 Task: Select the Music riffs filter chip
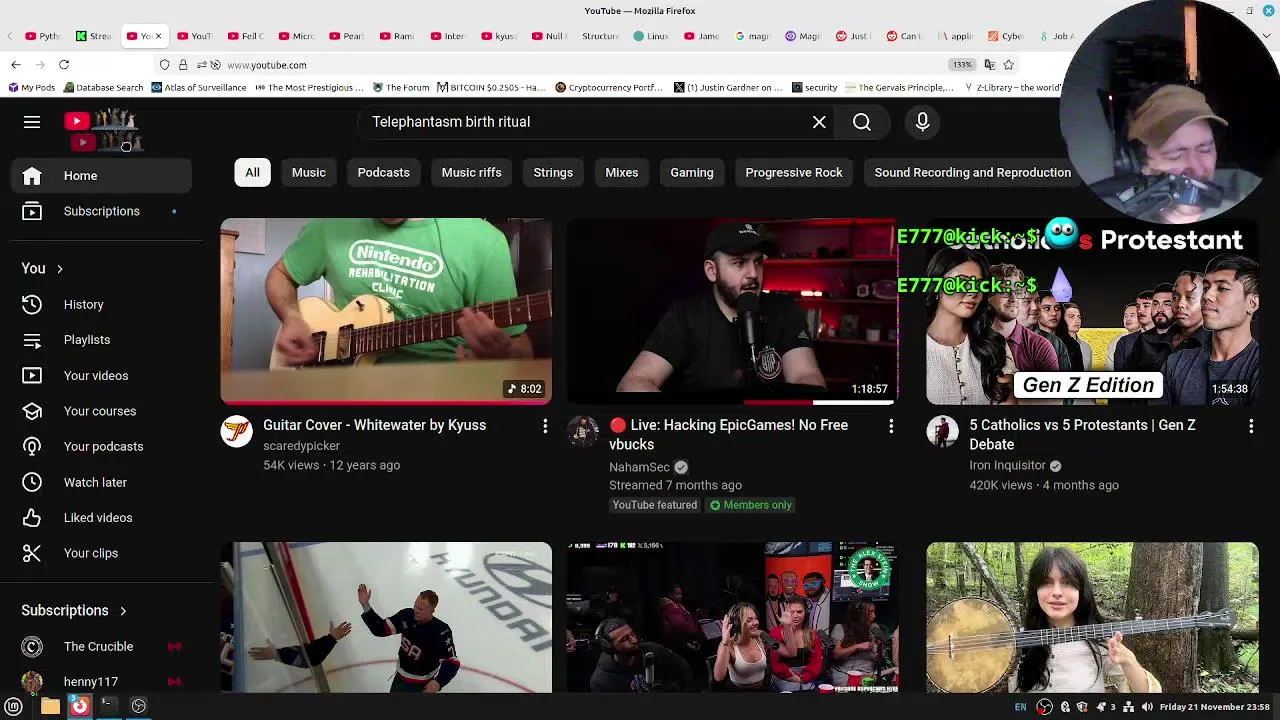tap(472, 173)
